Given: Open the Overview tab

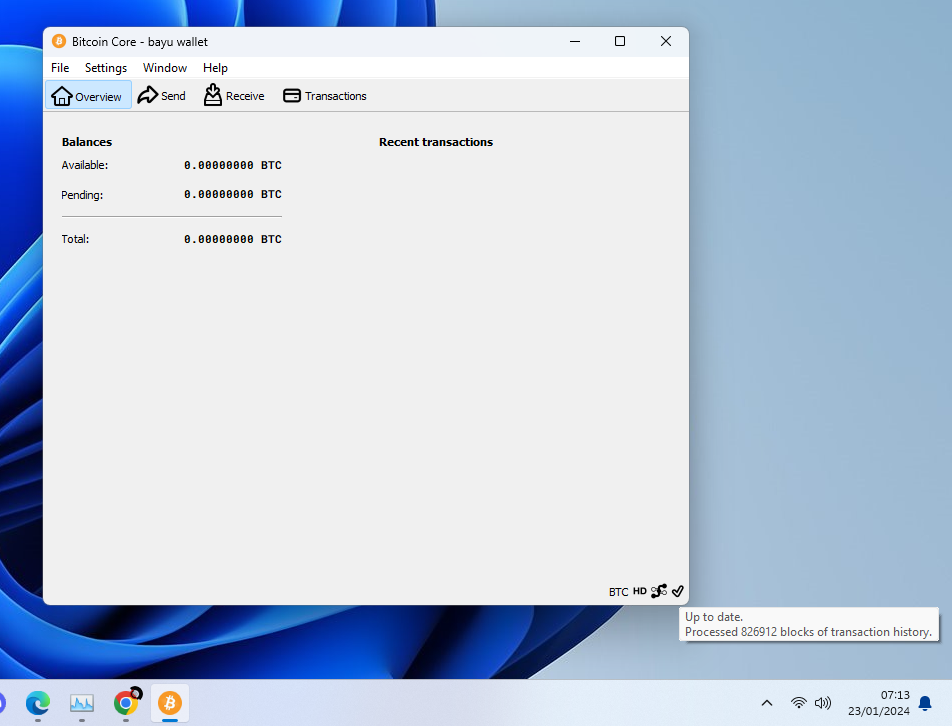Looking at the screenshot, I should pos(88,95).
